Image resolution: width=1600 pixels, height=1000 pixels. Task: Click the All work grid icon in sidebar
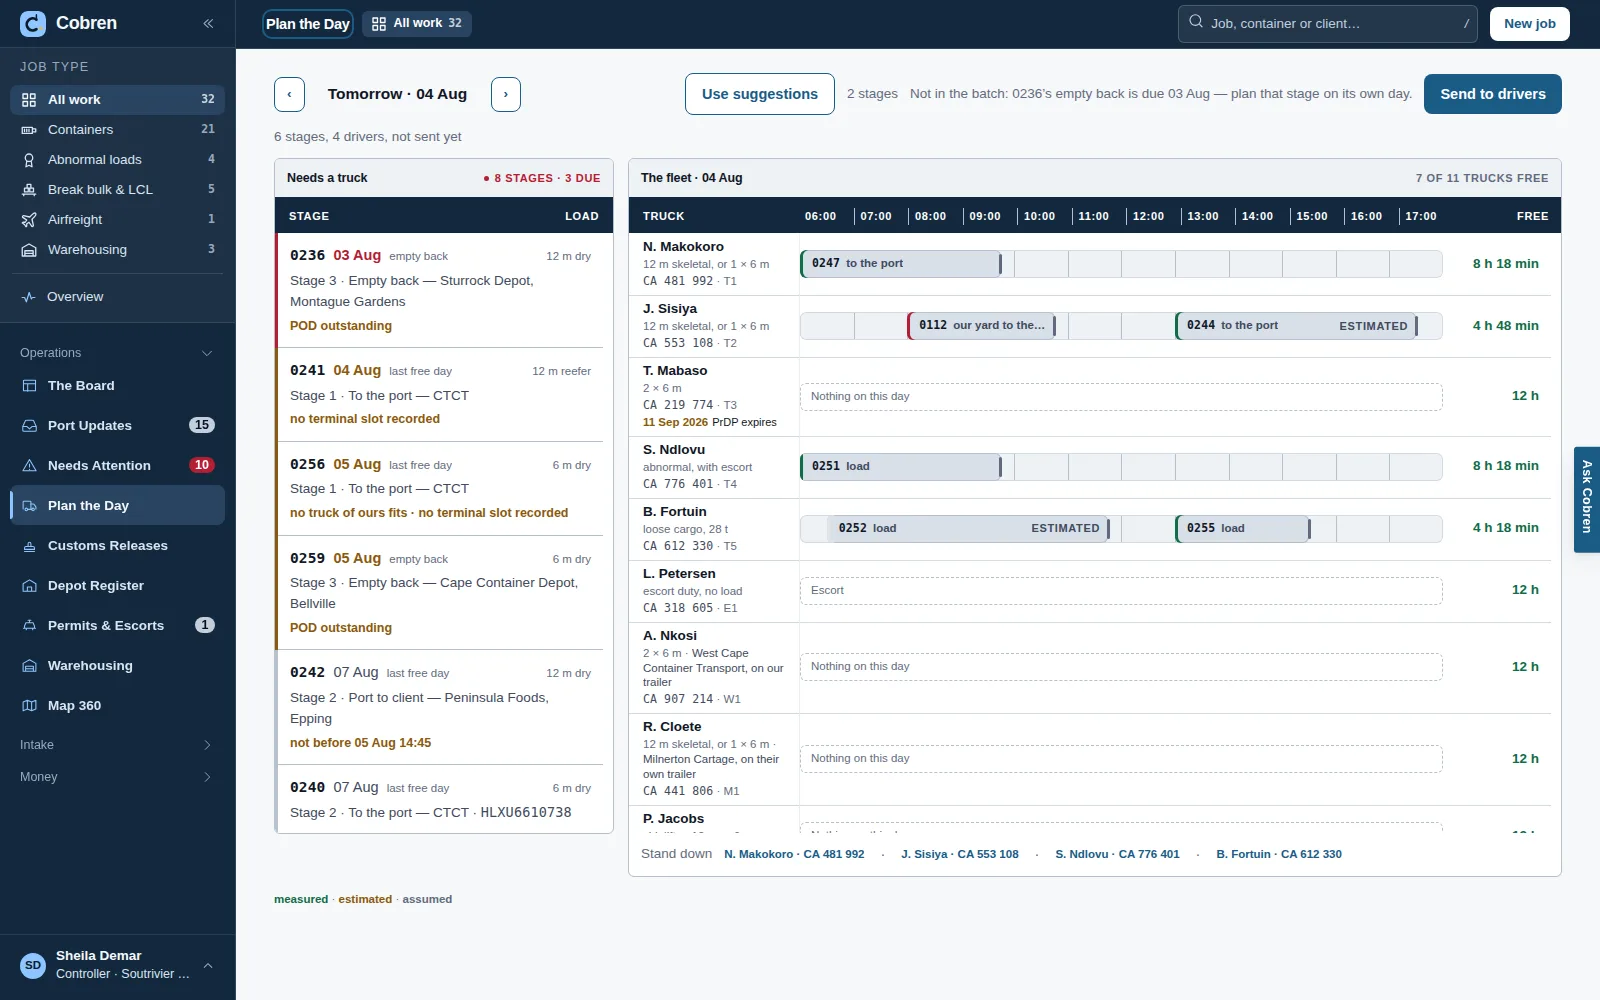tap(29, 100)
